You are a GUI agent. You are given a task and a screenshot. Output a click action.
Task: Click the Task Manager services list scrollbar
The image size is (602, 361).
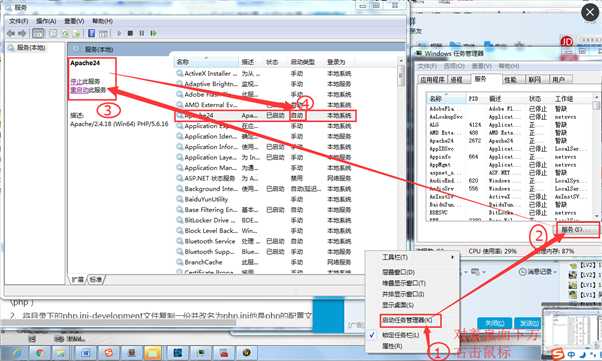tap(596, 157)
